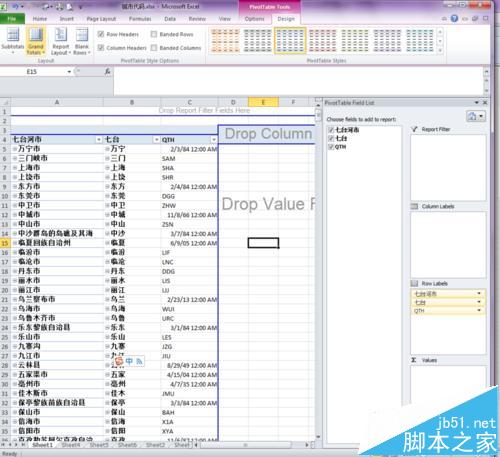Click the insert function fx icon
Image resolution: width=500 pixels, height=457 pixels.
(107, 72)
